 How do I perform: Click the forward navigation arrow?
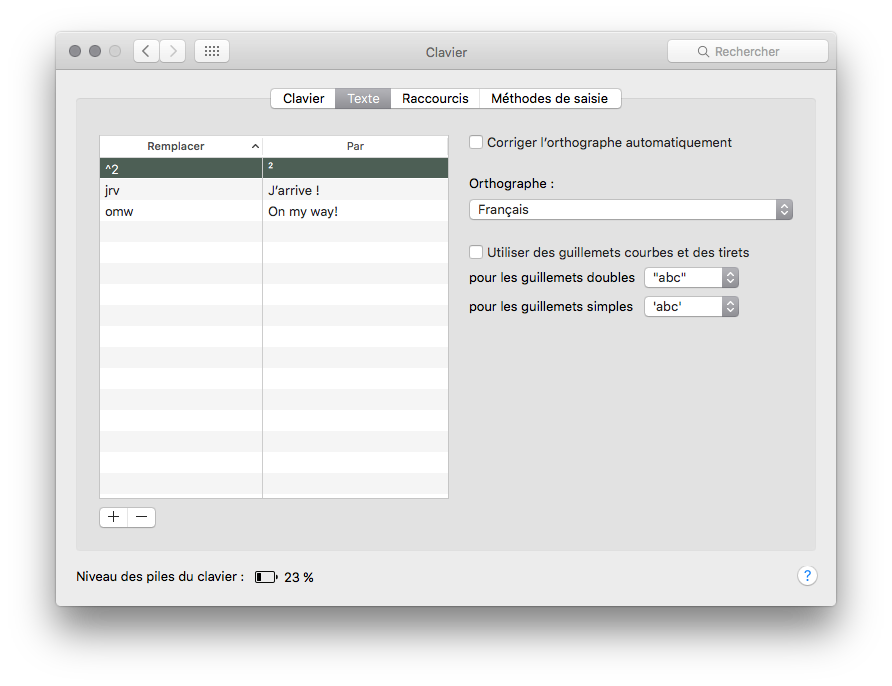pos(172,51)
